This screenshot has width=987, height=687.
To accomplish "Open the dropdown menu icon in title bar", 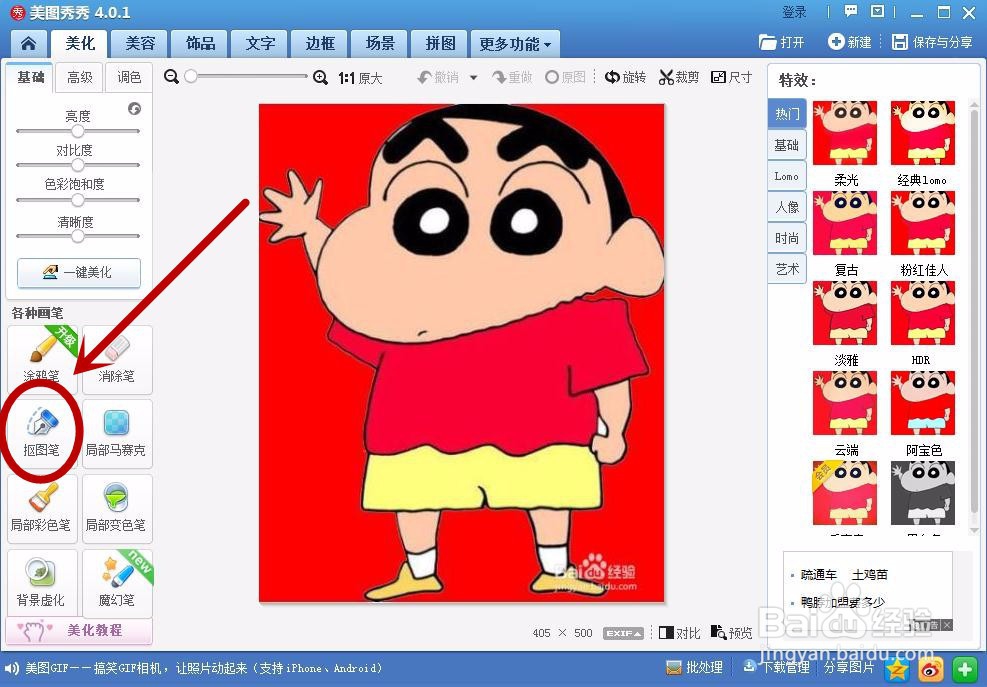I will [877, 11].
